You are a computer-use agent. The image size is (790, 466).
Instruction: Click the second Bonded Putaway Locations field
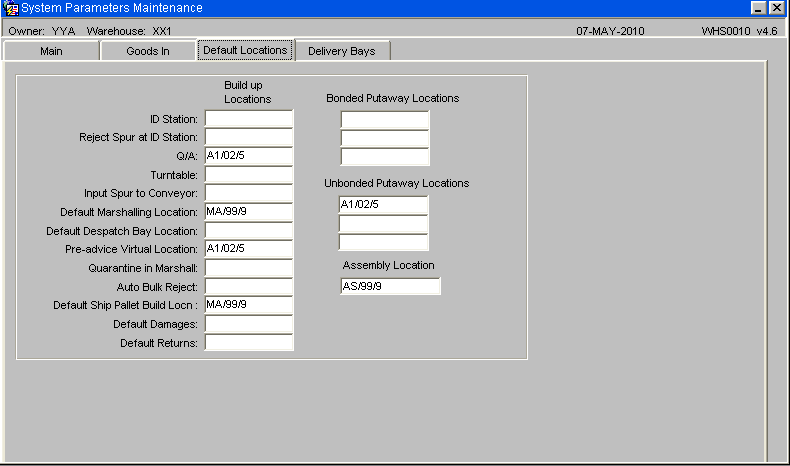pyautogui.click(x=385, y=138)
